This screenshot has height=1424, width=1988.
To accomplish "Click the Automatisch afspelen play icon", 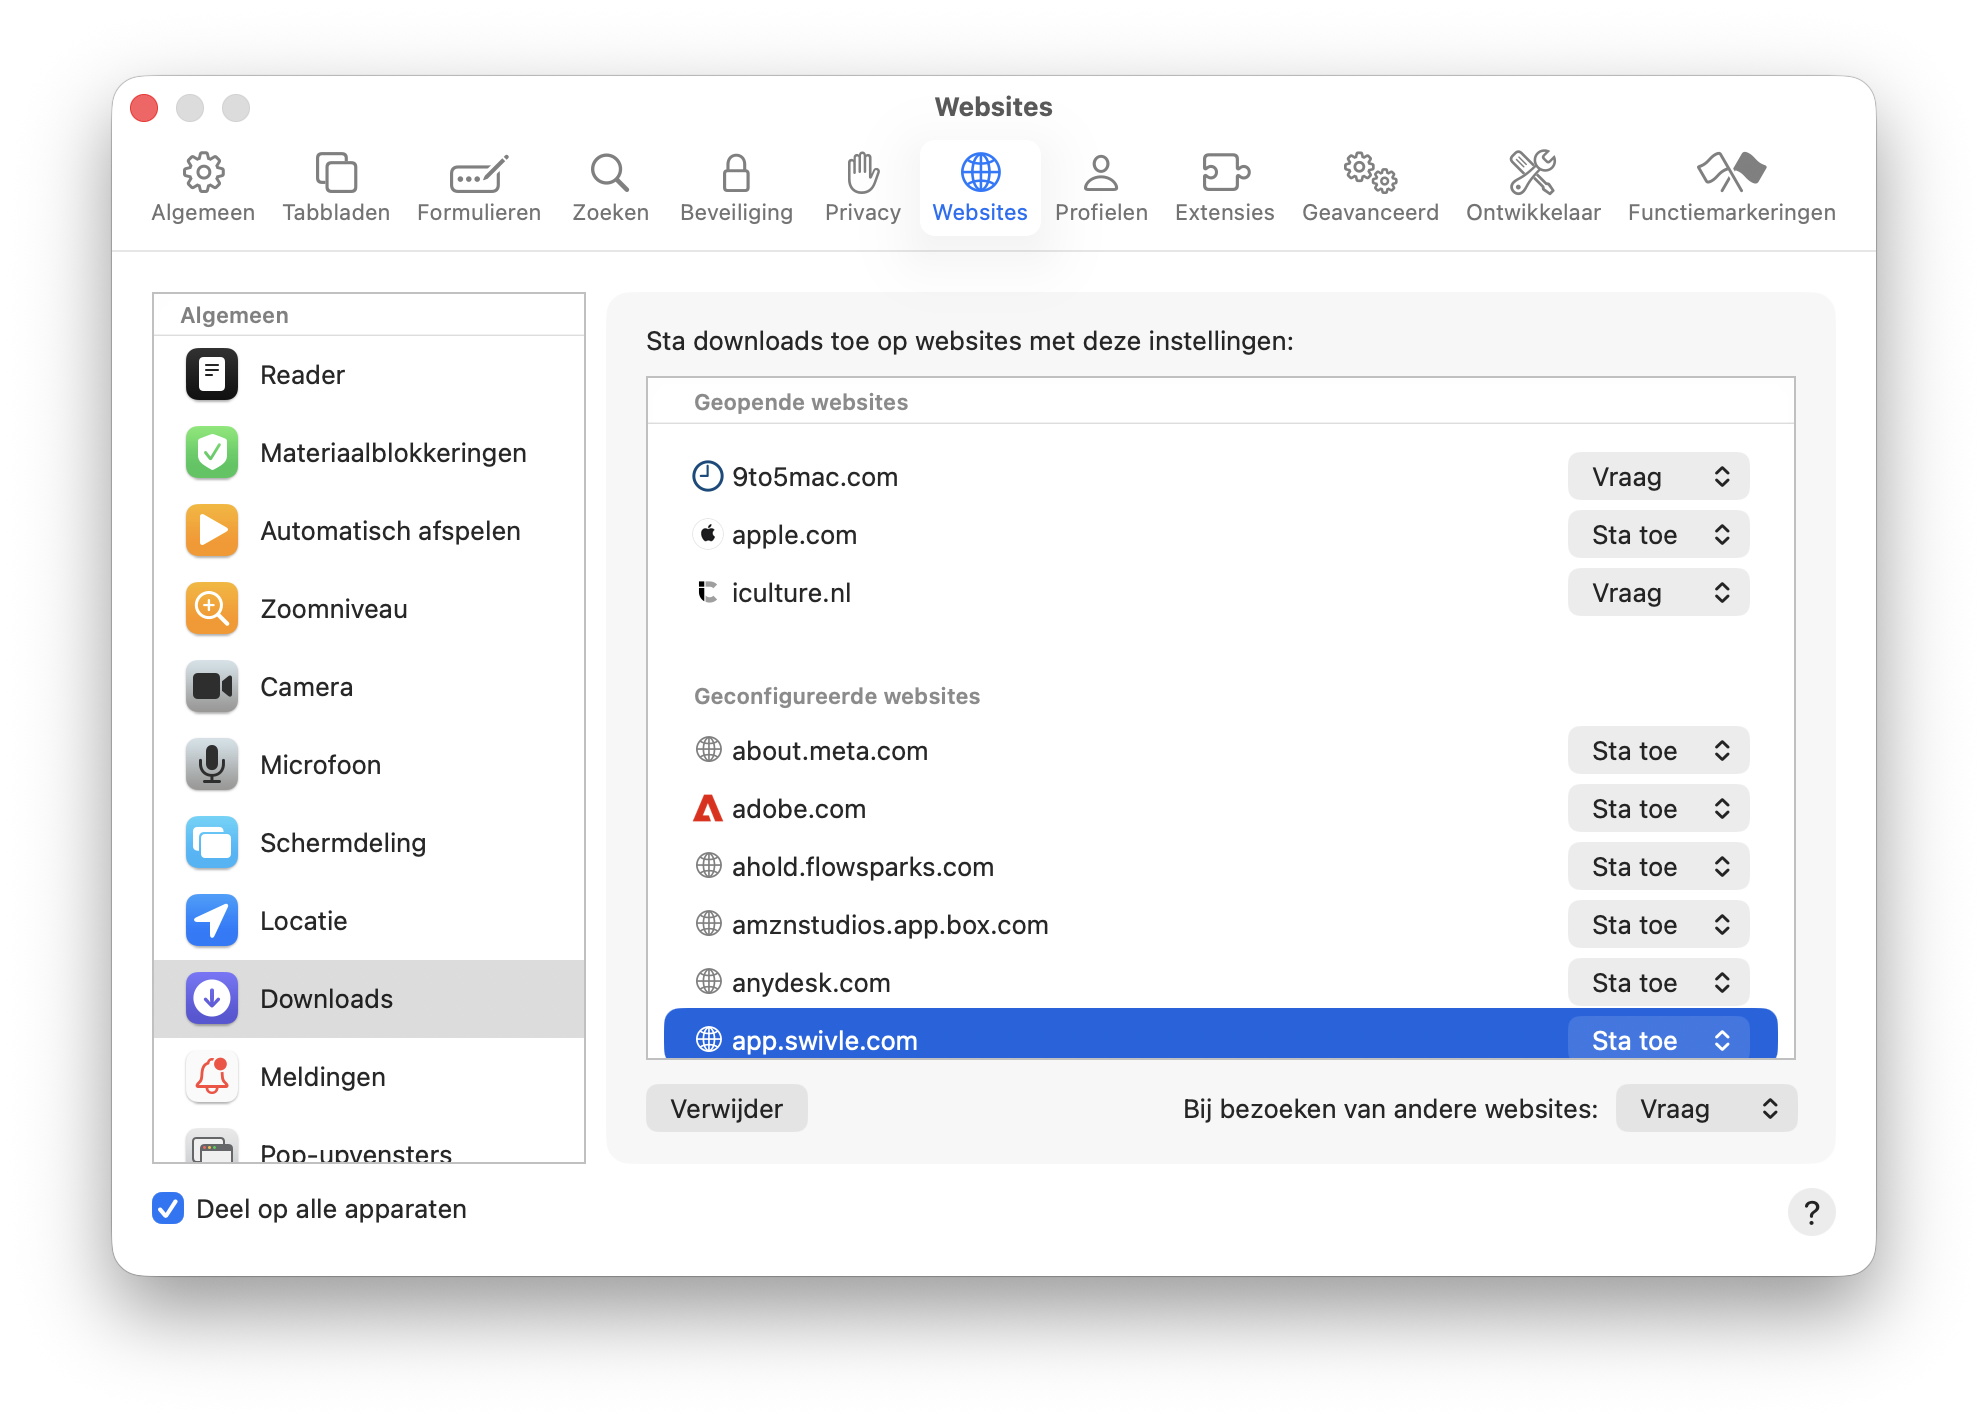I will click(212, 531).
